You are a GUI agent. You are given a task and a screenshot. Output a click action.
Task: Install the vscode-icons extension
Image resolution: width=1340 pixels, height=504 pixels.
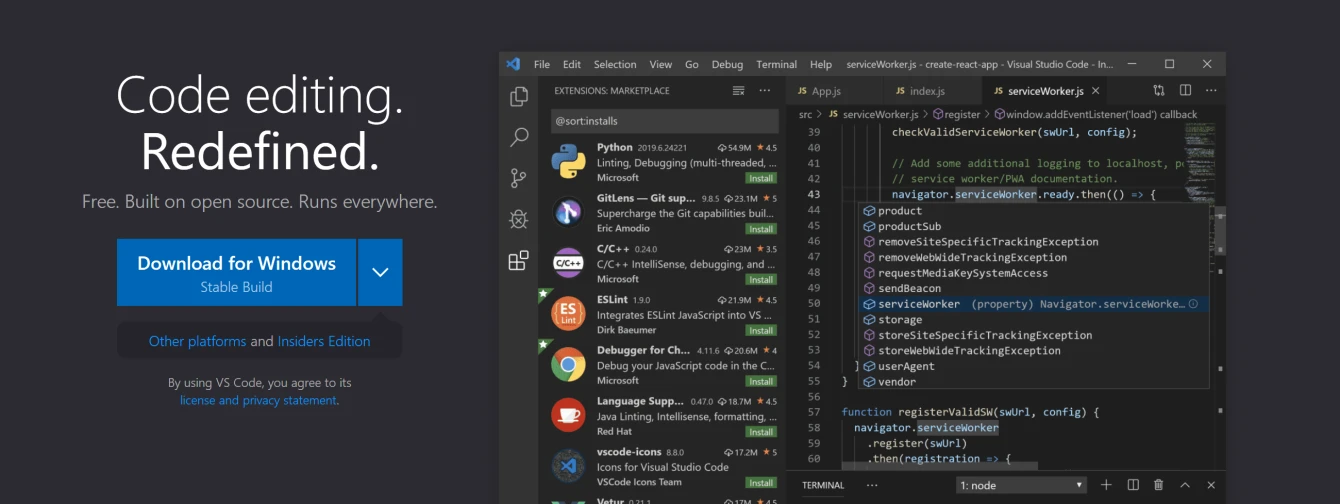point(761,482)
